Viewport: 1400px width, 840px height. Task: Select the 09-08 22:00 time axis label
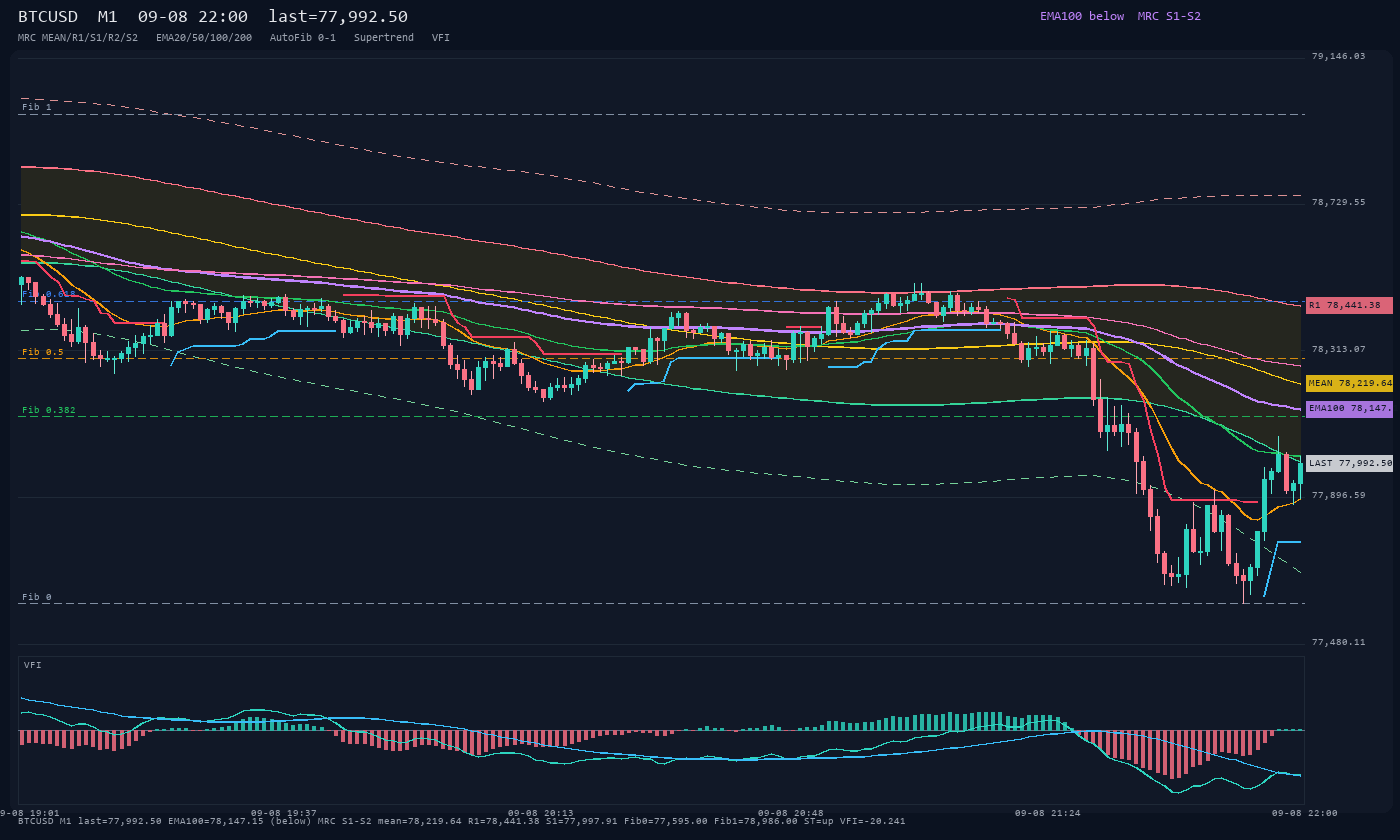(1305, 813)
